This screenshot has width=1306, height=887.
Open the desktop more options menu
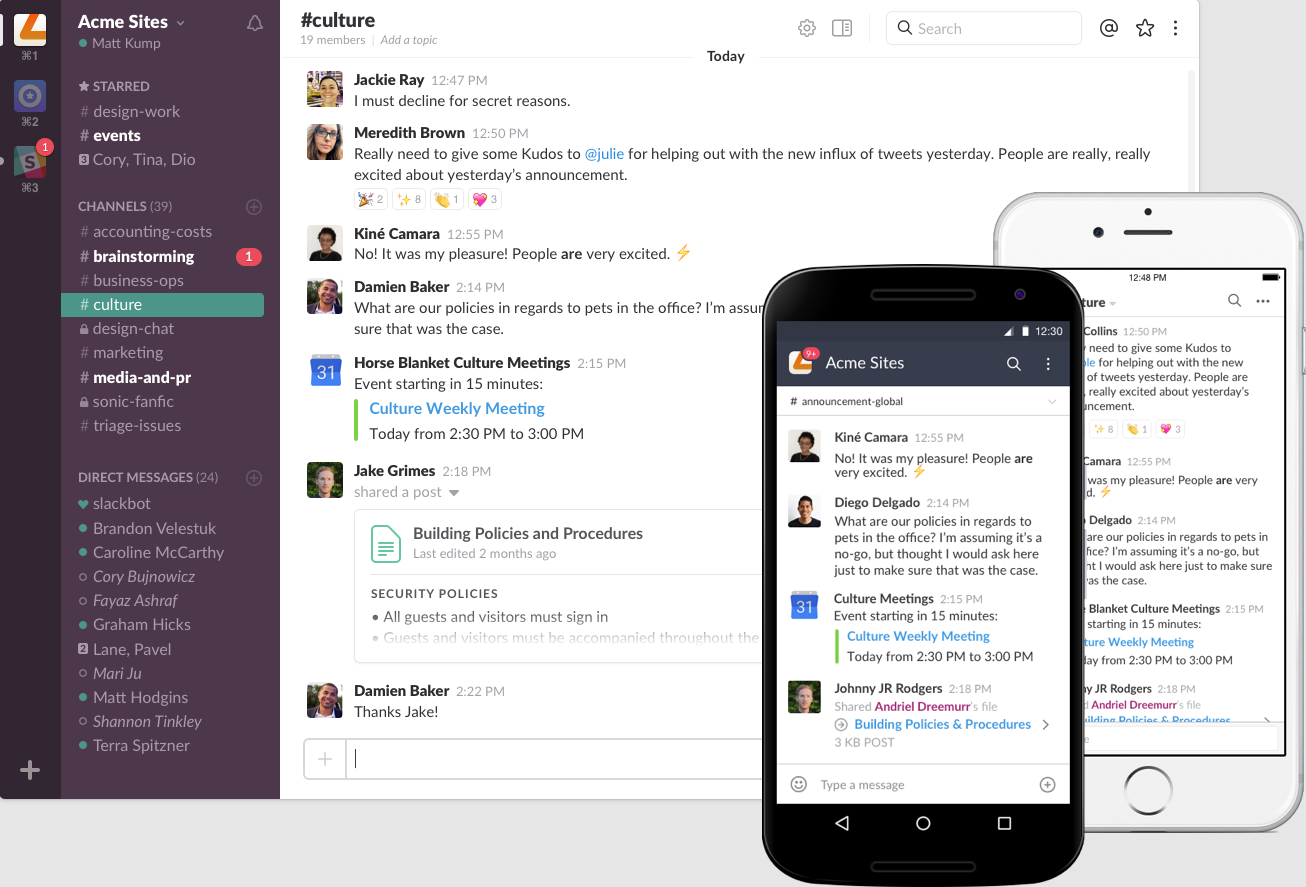[x=1176, y=28]
